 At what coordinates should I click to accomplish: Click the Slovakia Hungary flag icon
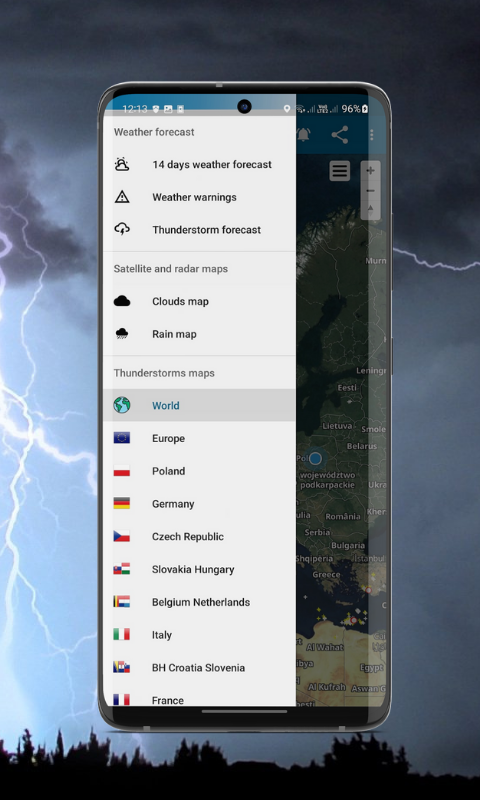tap(122, 569)
